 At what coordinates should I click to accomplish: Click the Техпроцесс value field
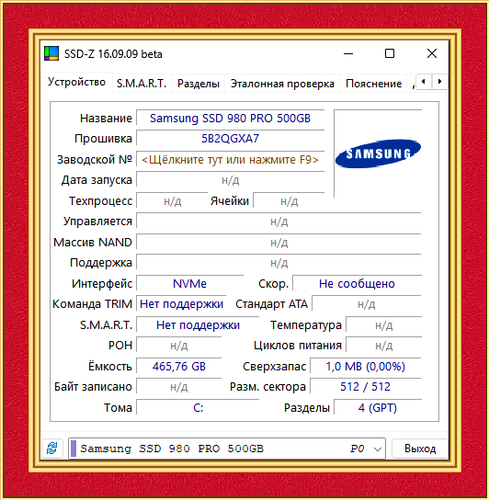[x=172, y=201]
